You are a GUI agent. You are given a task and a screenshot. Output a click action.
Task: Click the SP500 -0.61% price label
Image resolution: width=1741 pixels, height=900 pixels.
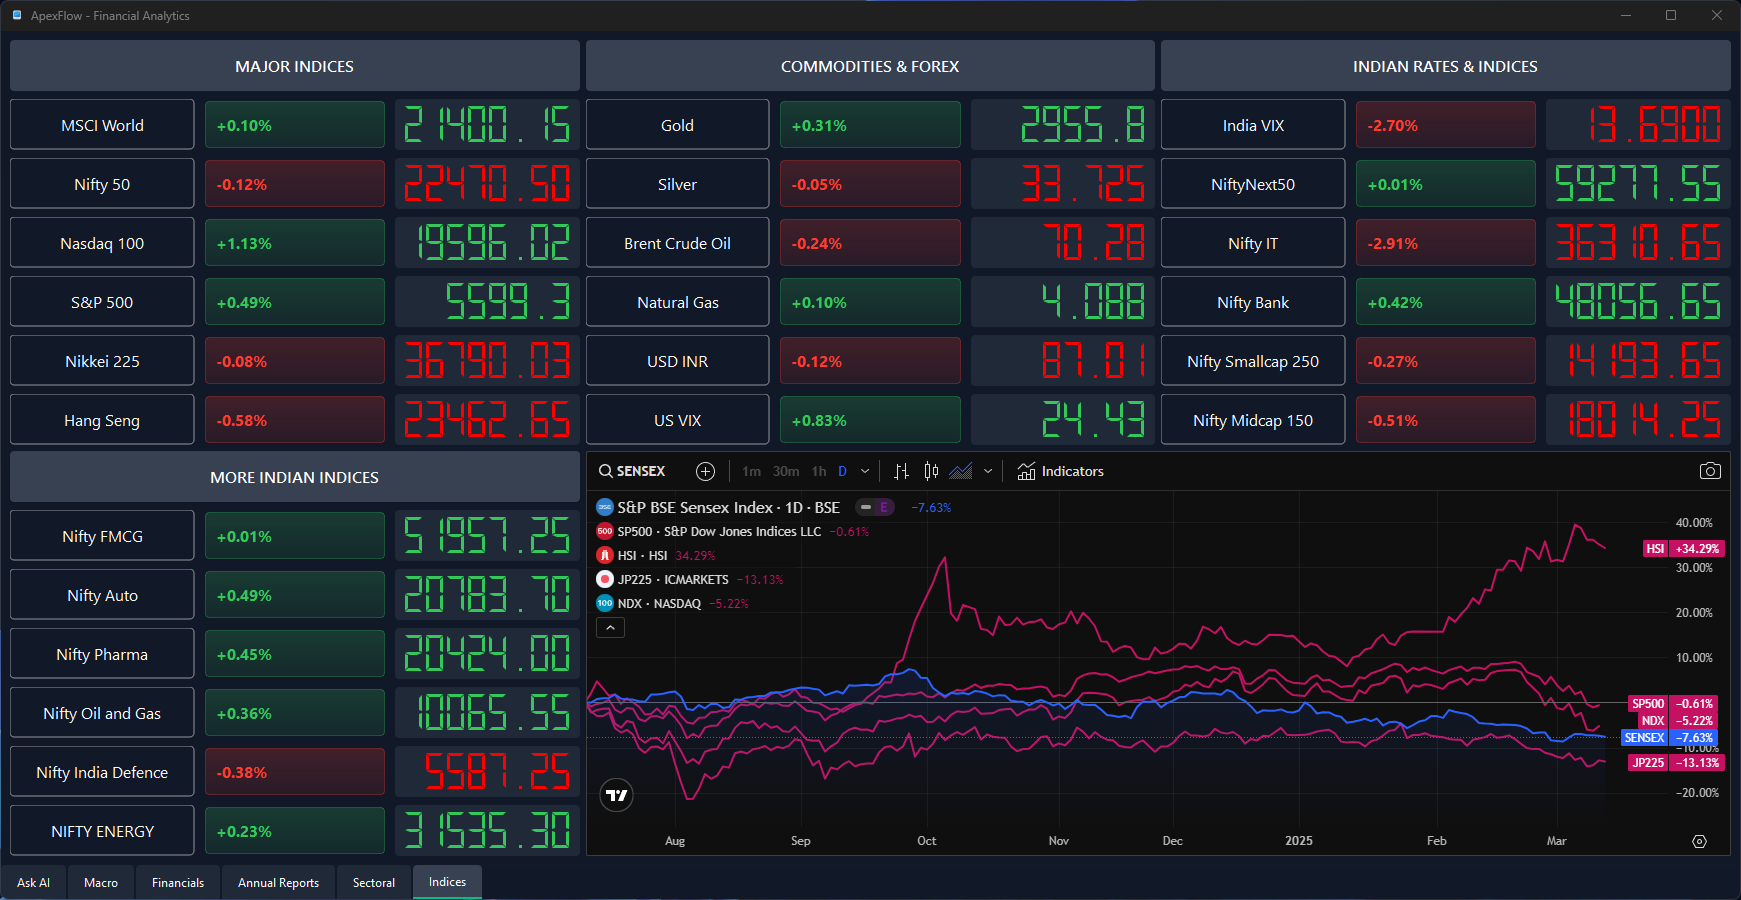(1673, 703)
